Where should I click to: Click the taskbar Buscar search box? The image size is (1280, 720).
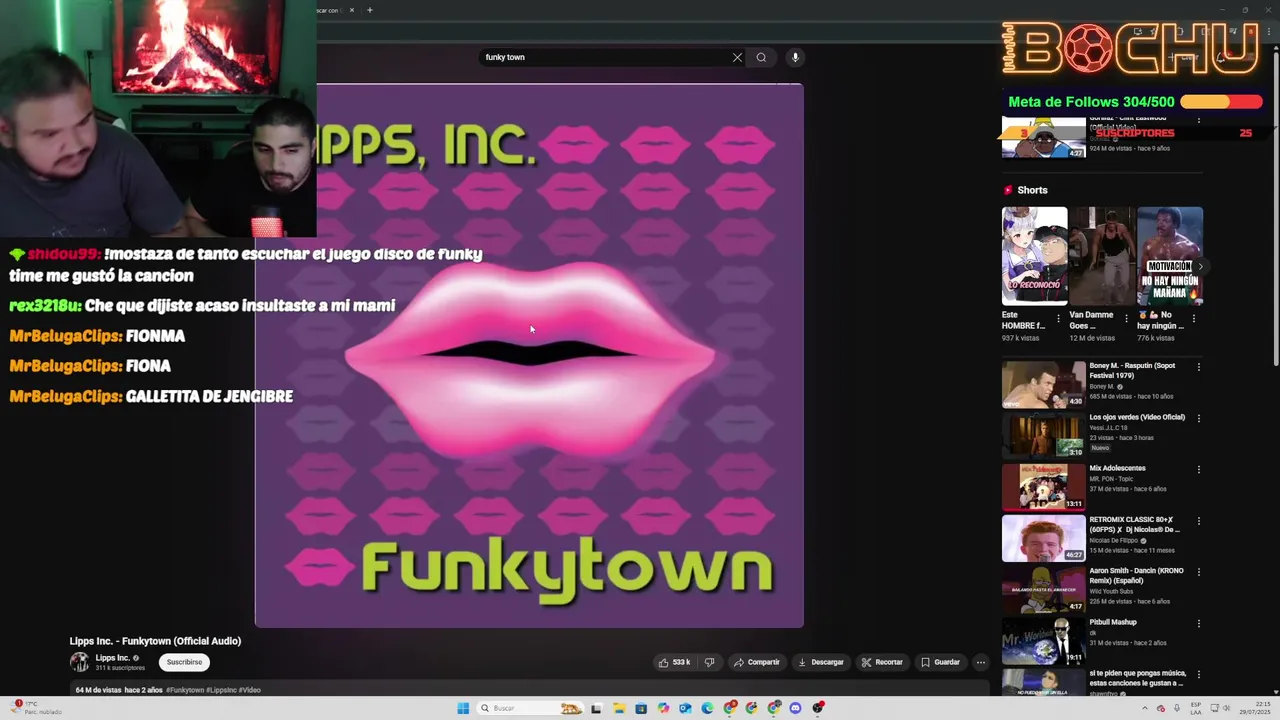coord(530,708)
